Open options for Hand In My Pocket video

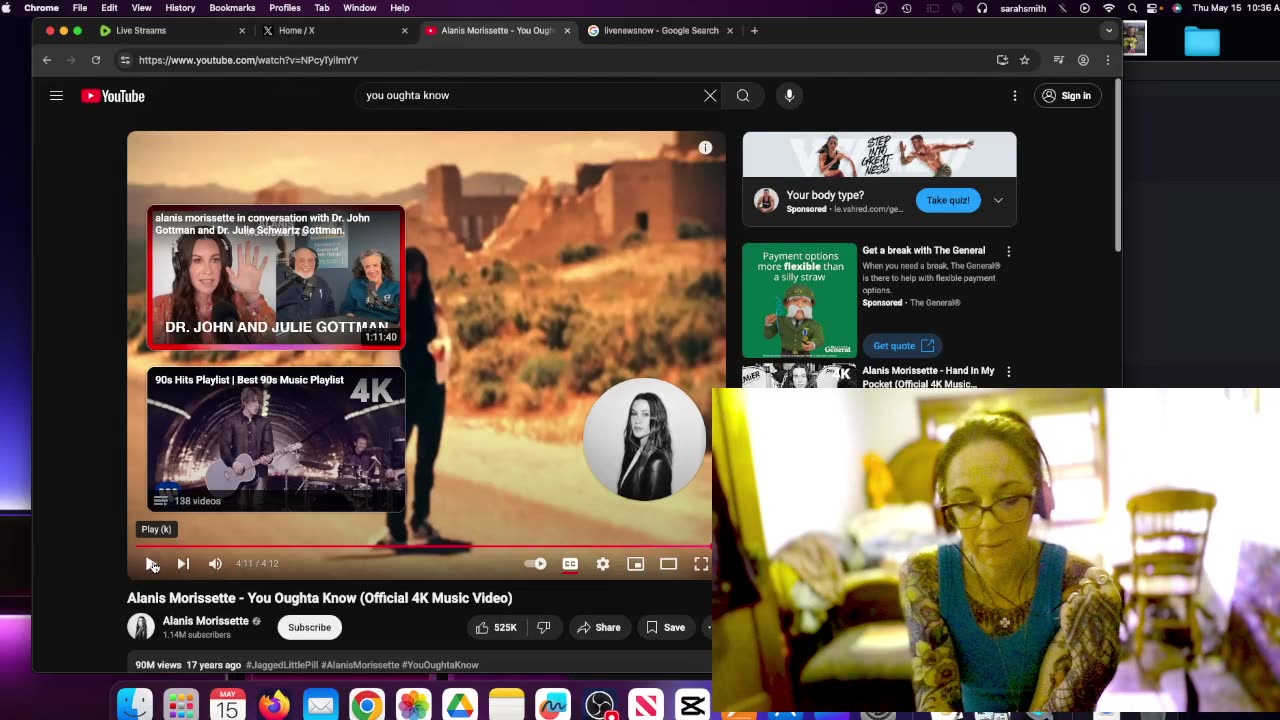(1008, 372)
